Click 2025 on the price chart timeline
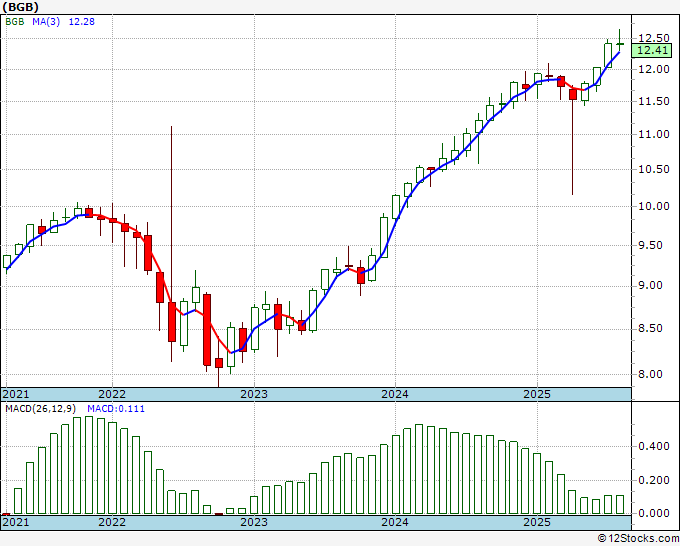This screenshot has width=680, height=546. [x=537, y=394]
